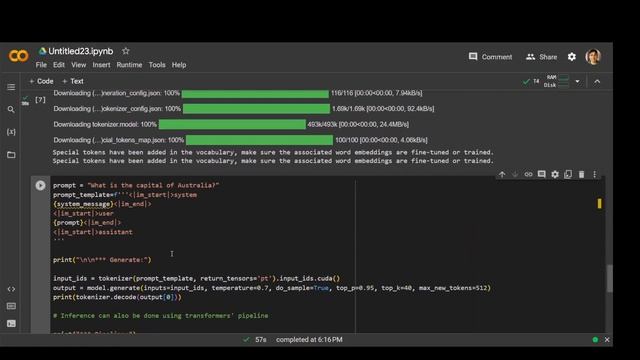Open more cell actions menu
This screenshot has height=360, width=640.
pyautogui.click(x=595, y=174)
